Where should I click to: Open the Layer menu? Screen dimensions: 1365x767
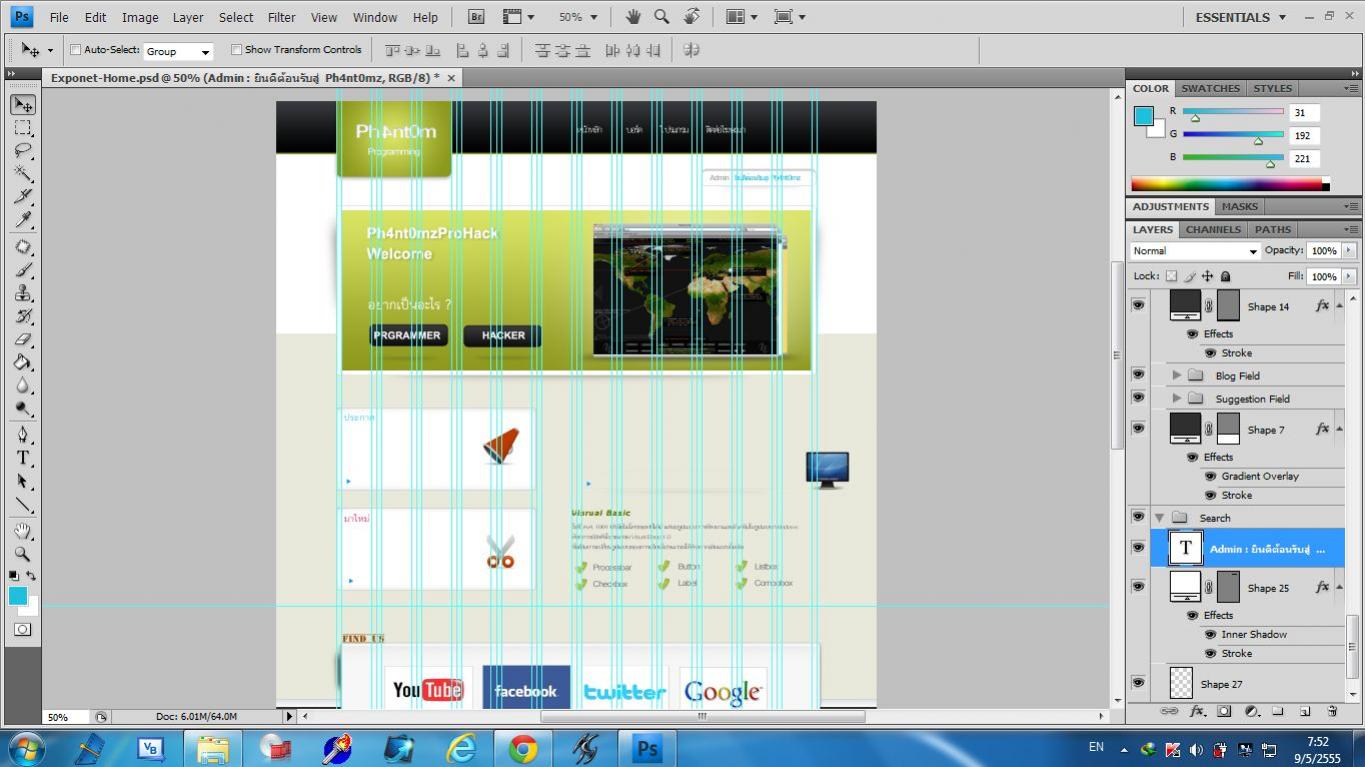(x=188, y=17)
